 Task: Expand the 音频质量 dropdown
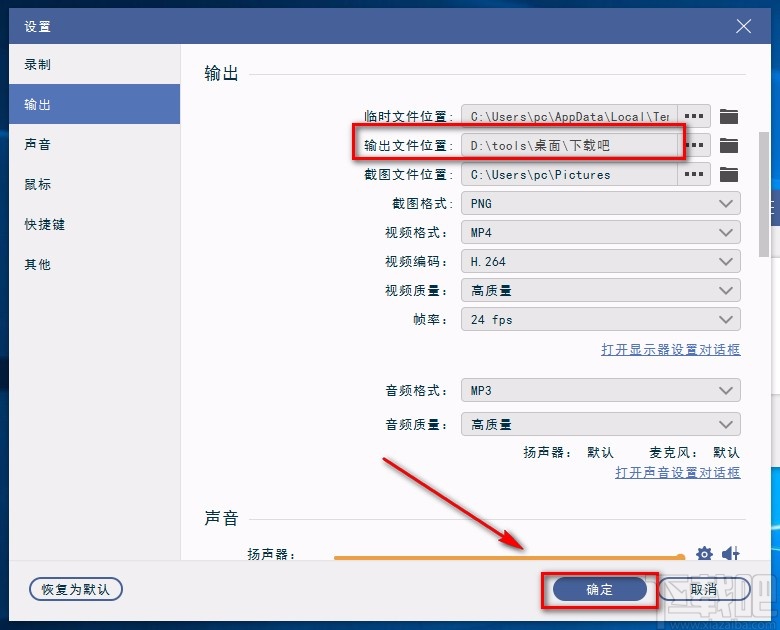pyautogui.click(x=600, y=424)
